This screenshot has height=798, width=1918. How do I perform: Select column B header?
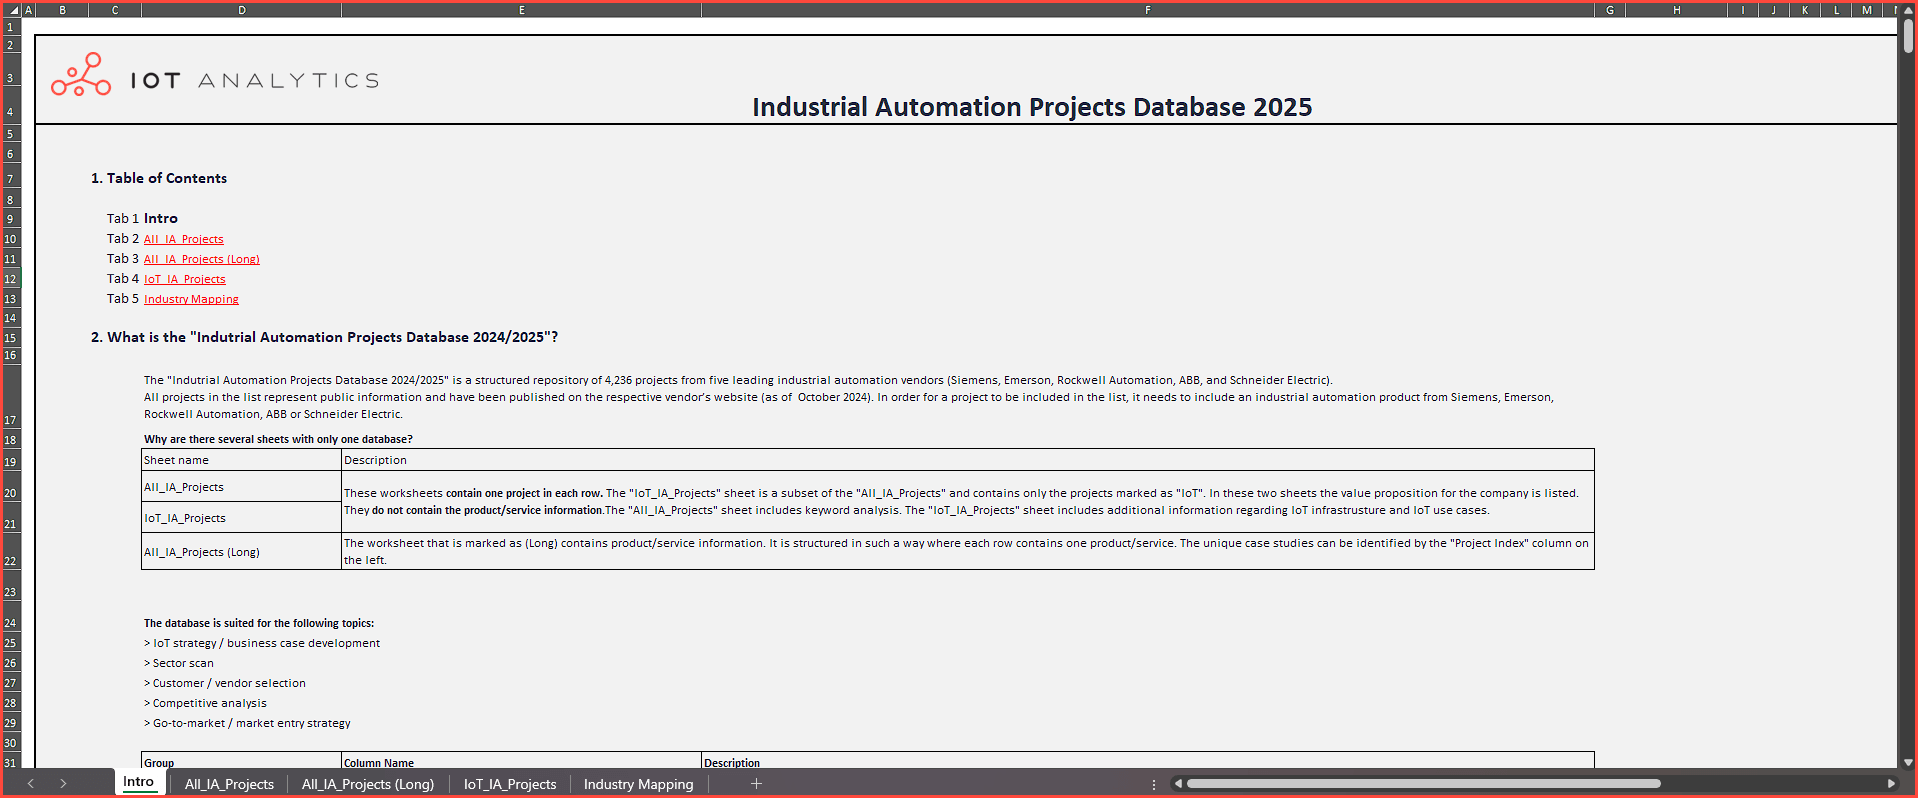click(x=63, y=10)
